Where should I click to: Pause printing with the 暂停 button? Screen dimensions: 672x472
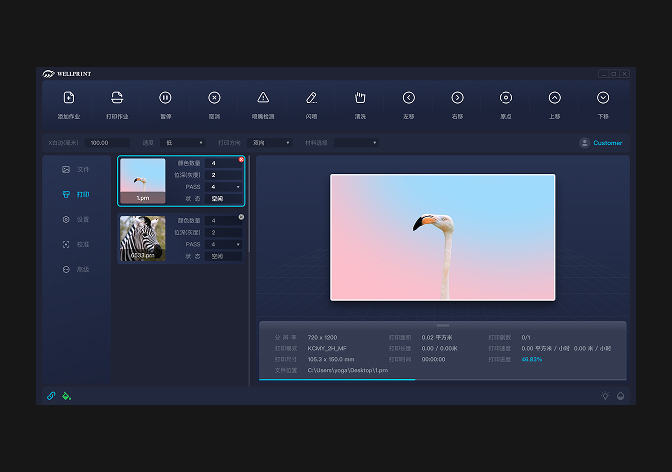(165, 98)
